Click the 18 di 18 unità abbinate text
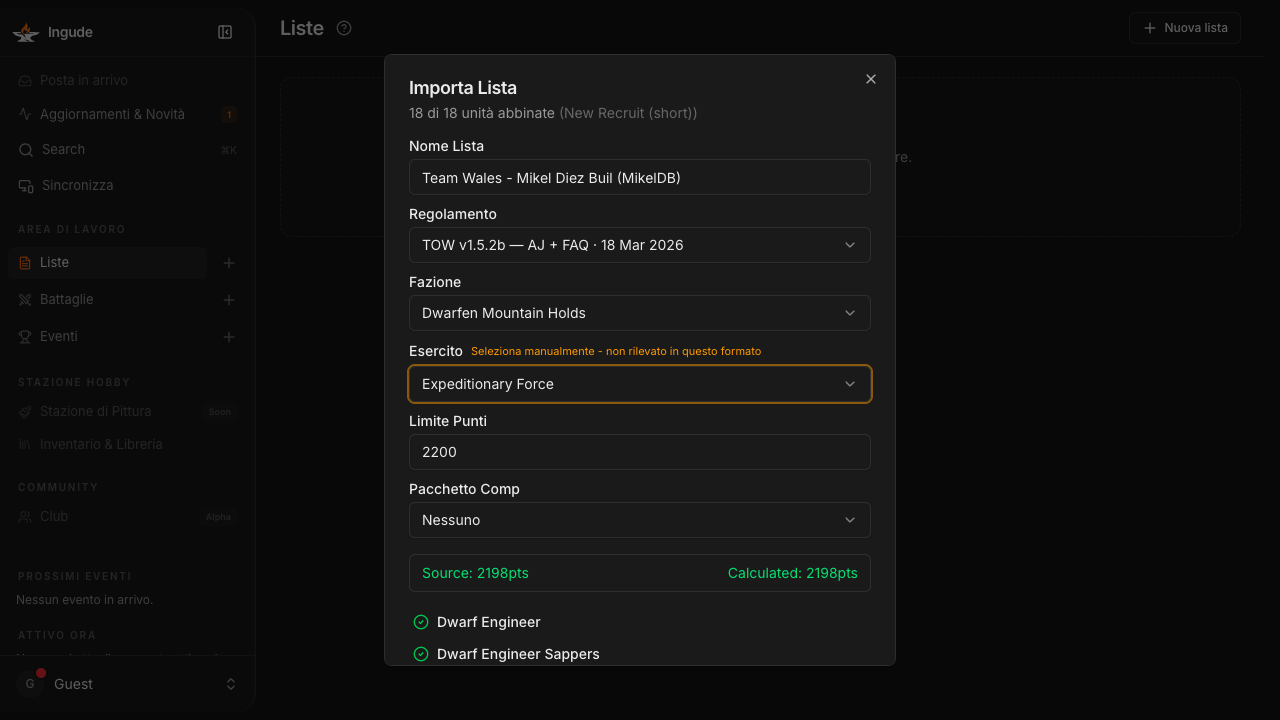 point(482,113)
